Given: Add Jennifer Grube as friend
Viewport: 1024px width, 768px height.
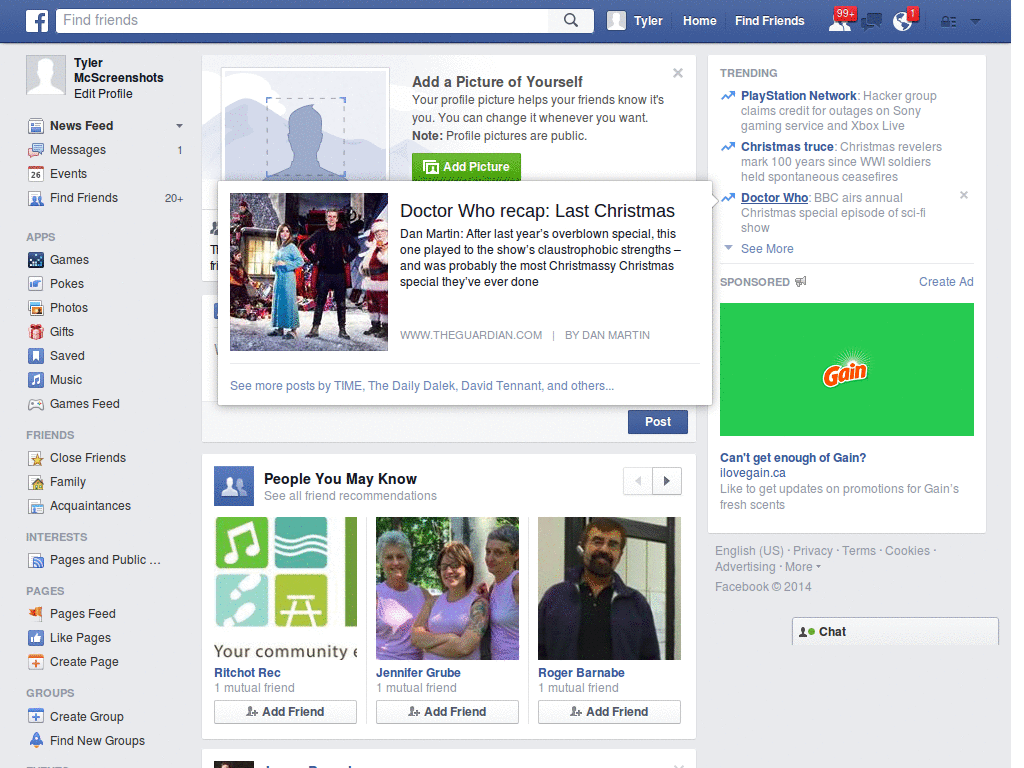Looking at the screenshot, I should [447, 712].
